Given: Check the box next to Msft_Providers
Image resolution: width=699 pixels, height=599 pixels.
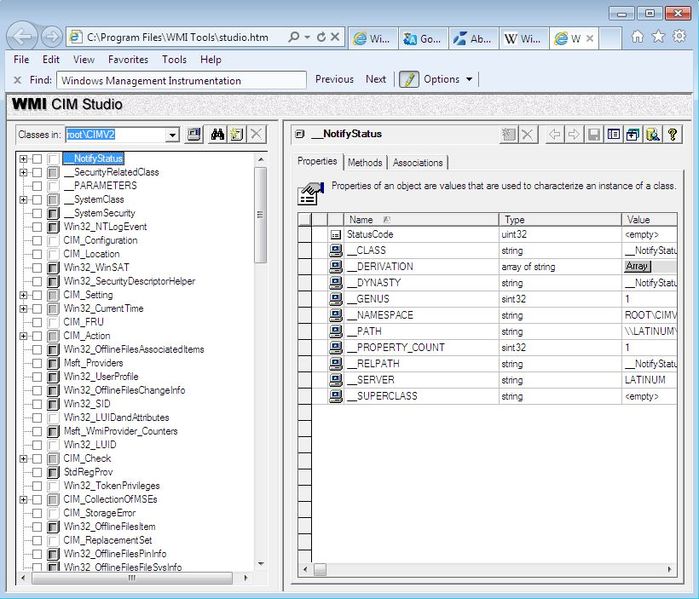Looking at the screenshot, I should click(x=37, y=363).
